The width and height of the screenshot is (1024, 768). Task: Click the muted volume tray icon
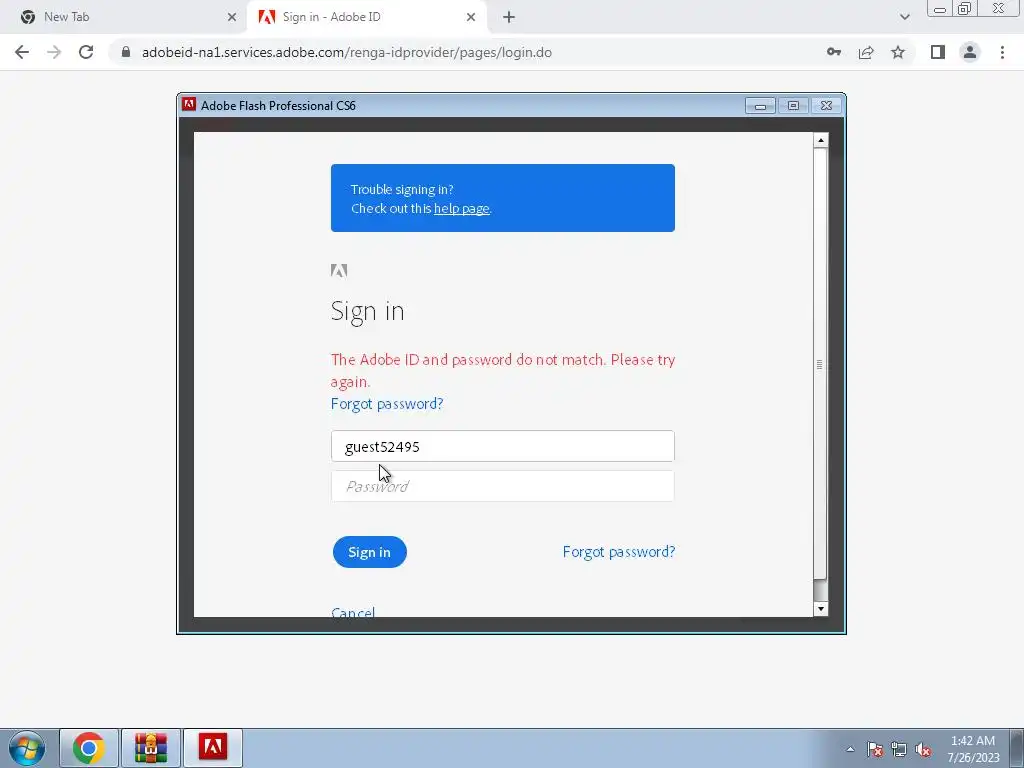pos(923,749)
